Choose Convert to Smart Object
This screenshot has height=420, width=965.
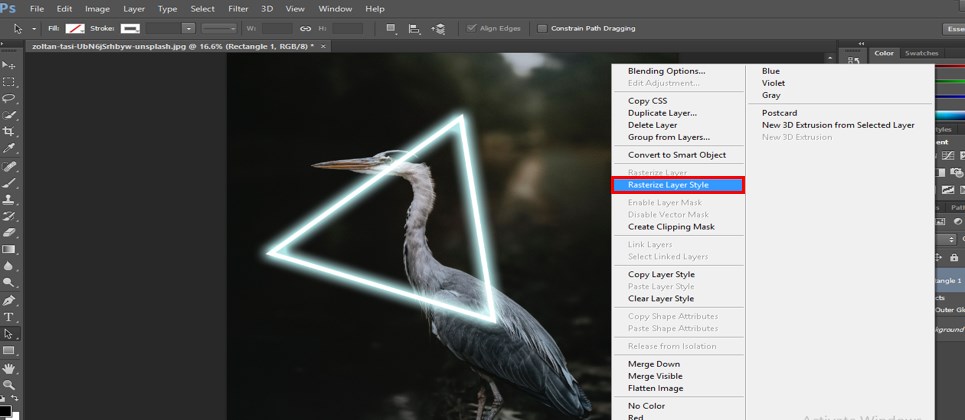click(x=678, y=155)
